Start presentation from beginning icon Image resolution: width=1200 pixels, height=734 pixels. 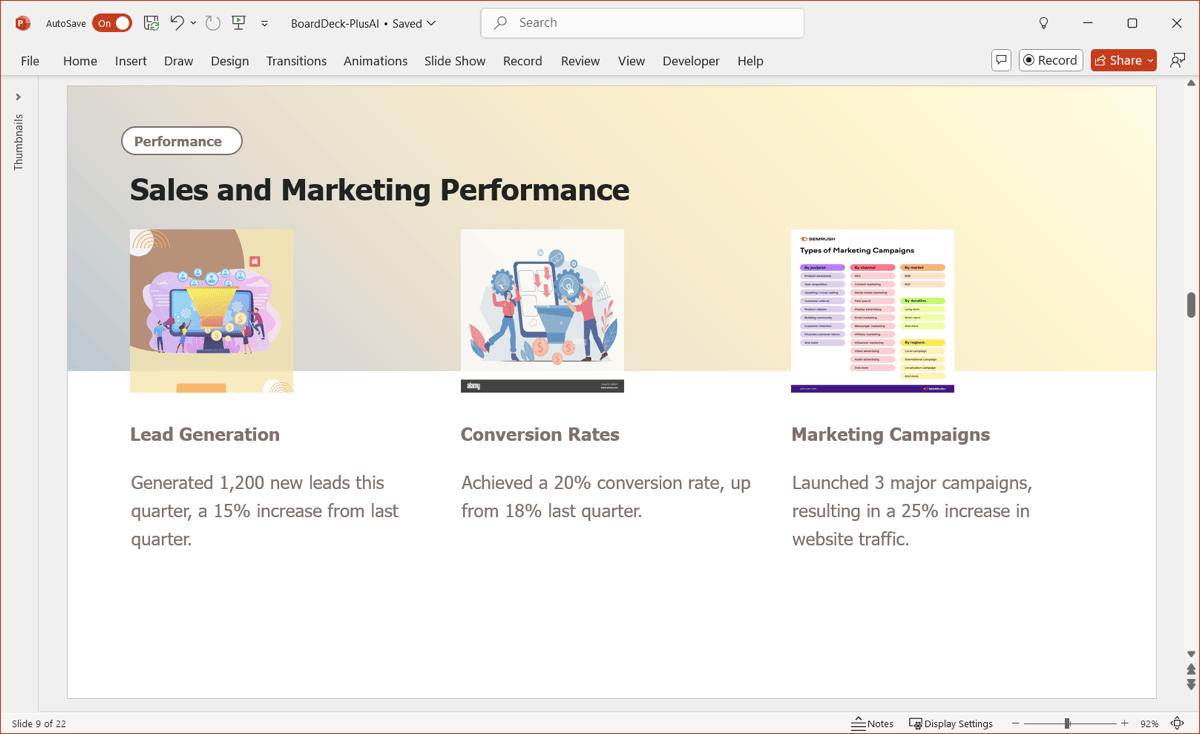point(238,23)
